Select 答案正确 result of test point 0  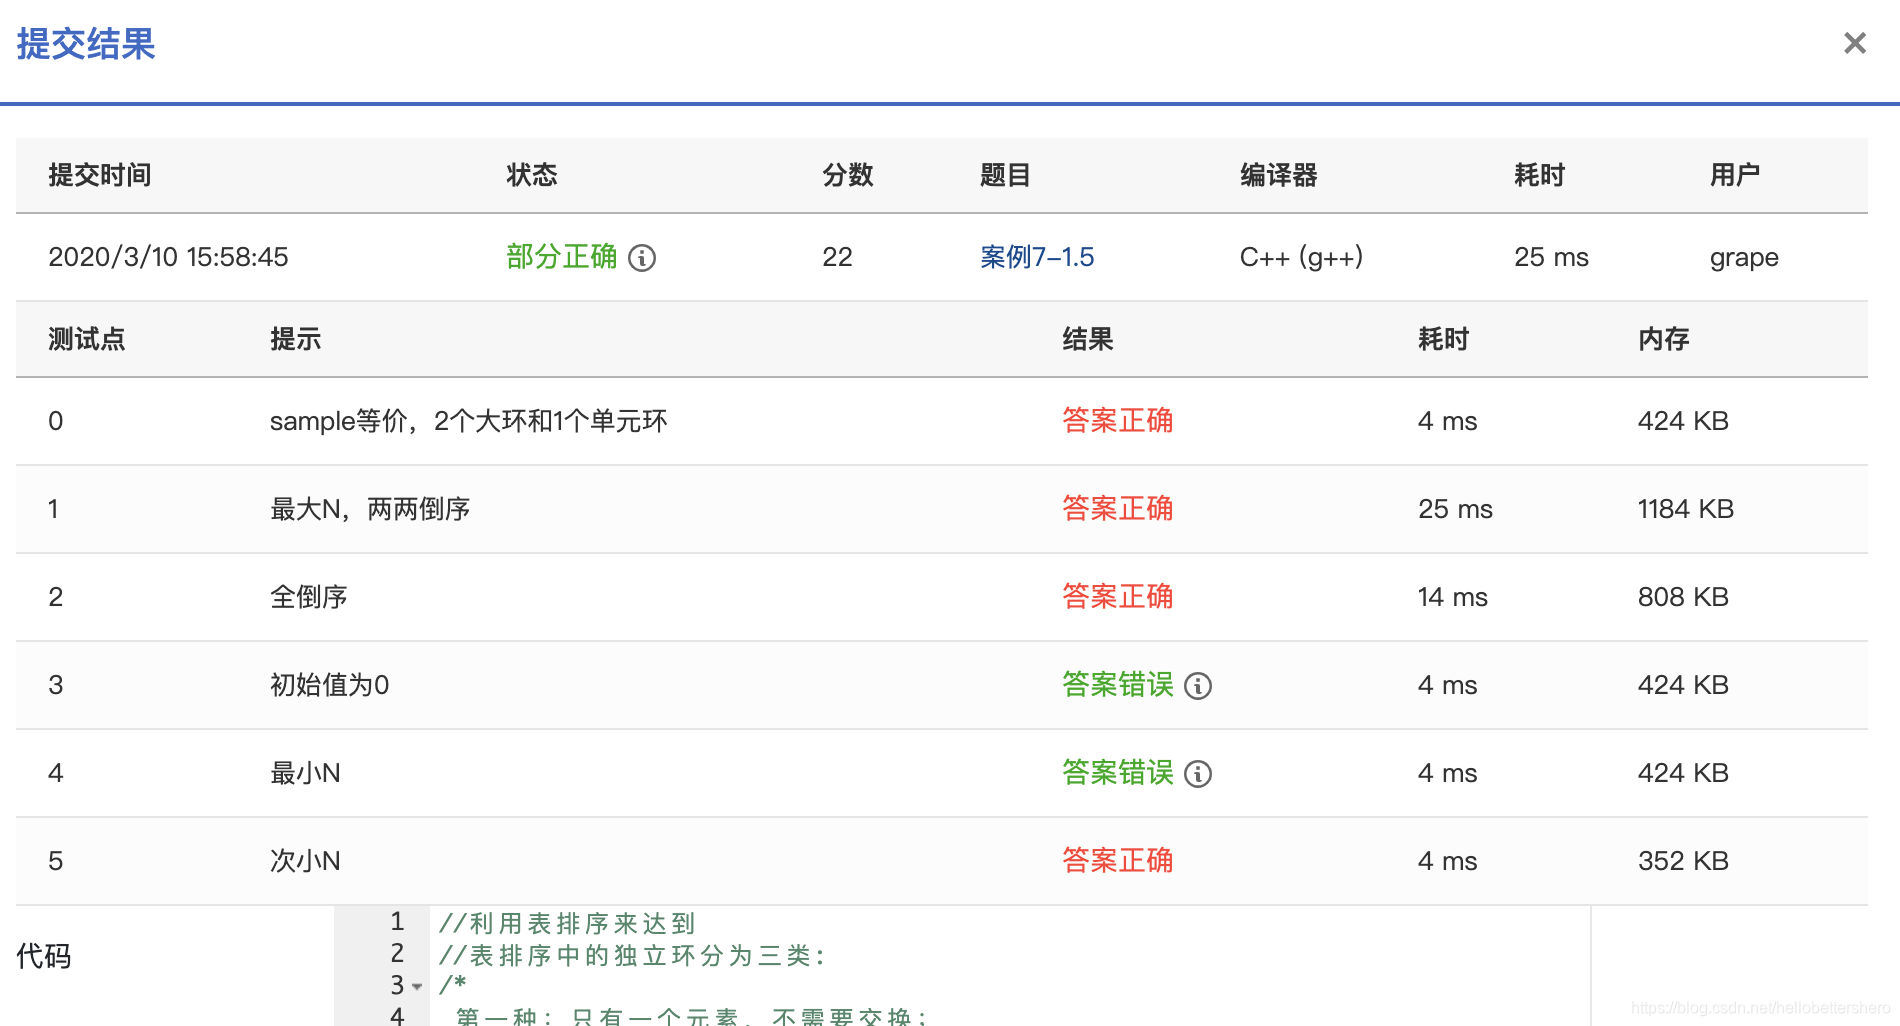tap(1117, 421)
